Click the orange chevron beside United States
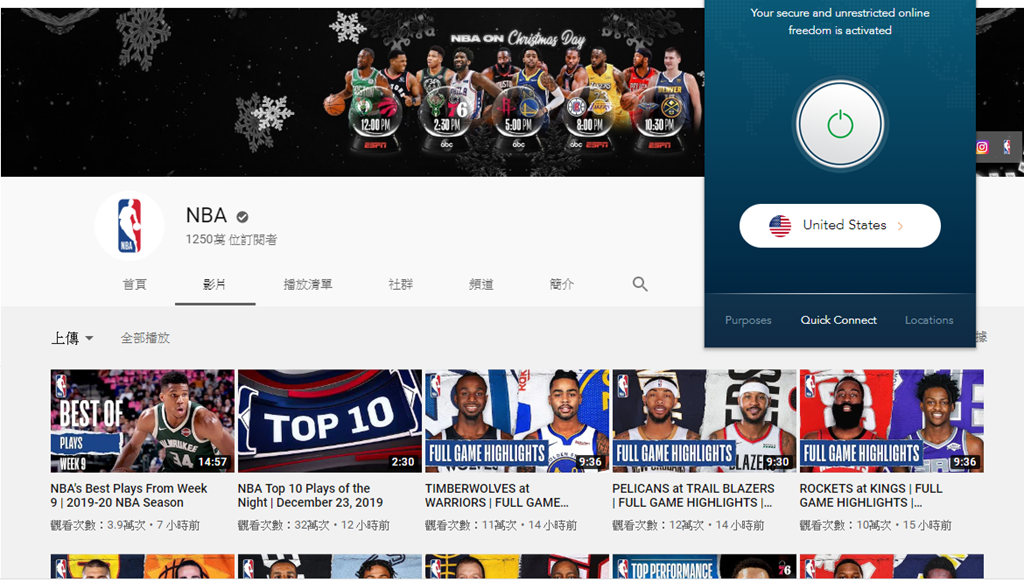Image resolution: width=1024 pixels, height=582 pixels. [x=900, y=226]
